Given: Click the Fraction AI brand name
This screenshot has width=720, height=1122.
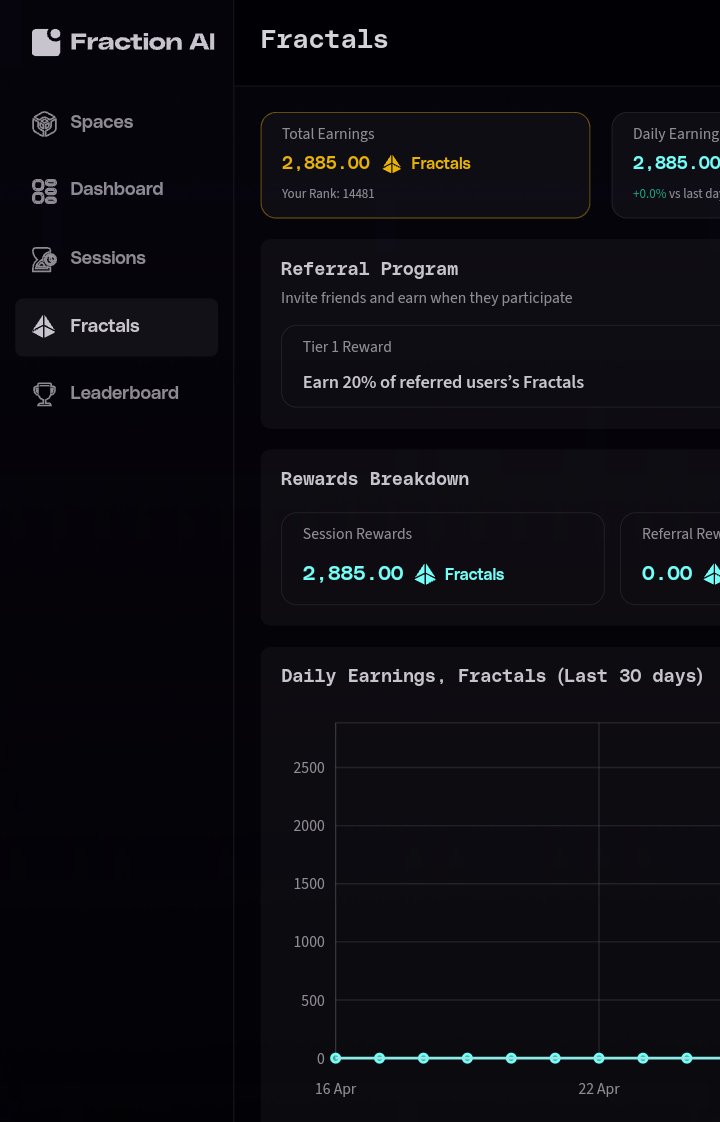Looking at the screenshot, I should click(x=142, y=42).
